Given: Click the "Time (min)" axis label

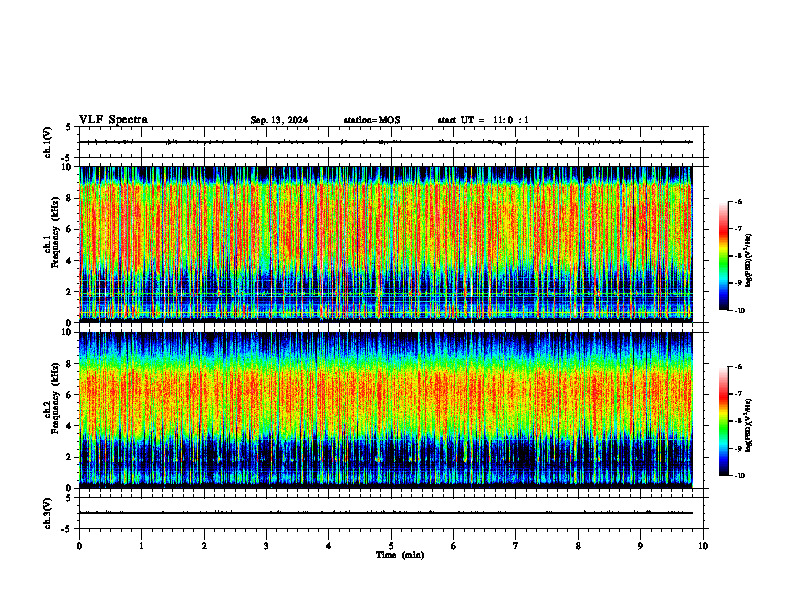Looking at the screenshot, I should [x=400, y=555].
